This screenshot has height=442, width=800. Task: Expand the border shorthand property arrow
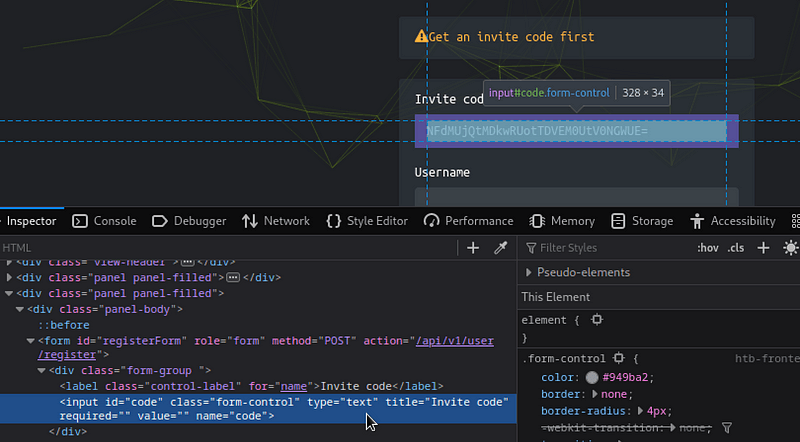click(596, 395)
